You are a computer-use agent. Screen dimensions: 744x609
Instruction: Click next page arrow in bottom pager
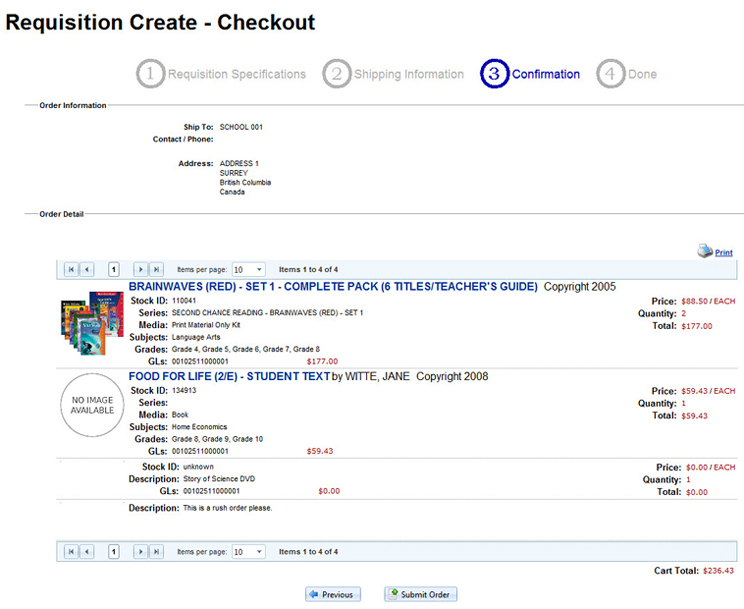click(x=140, y=551)
